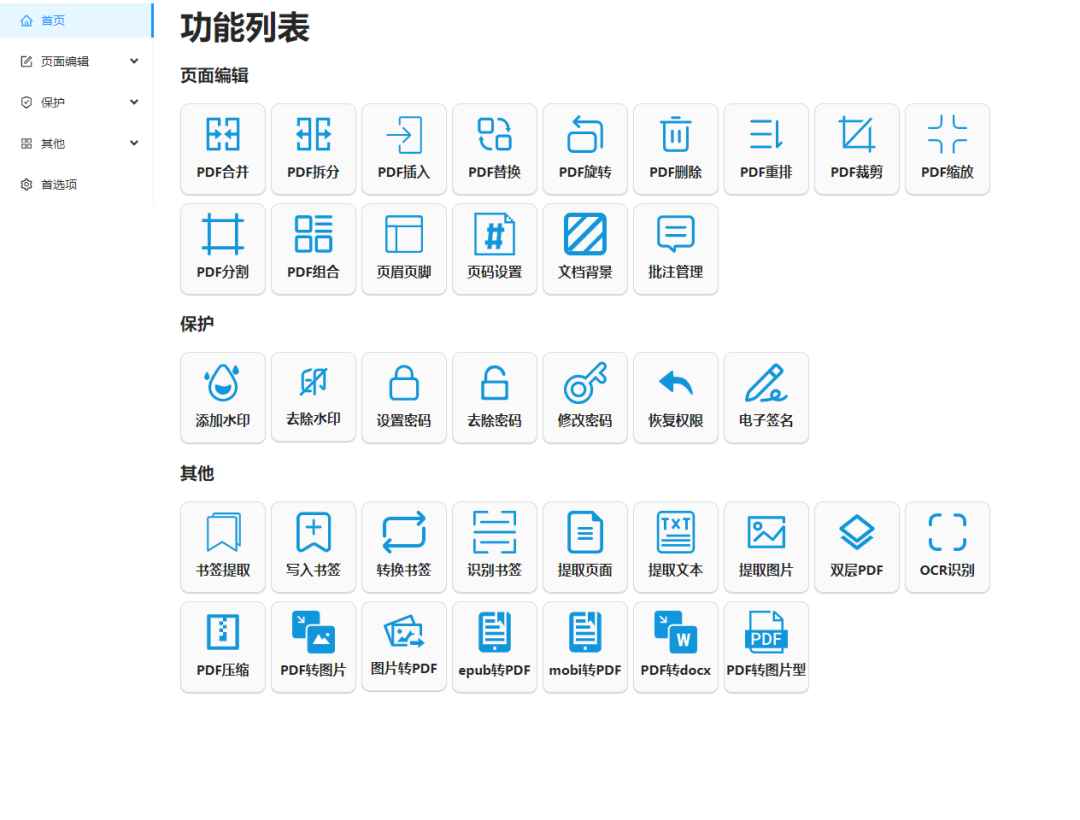Open the 页眉页脚 tool

pos(404,249)
